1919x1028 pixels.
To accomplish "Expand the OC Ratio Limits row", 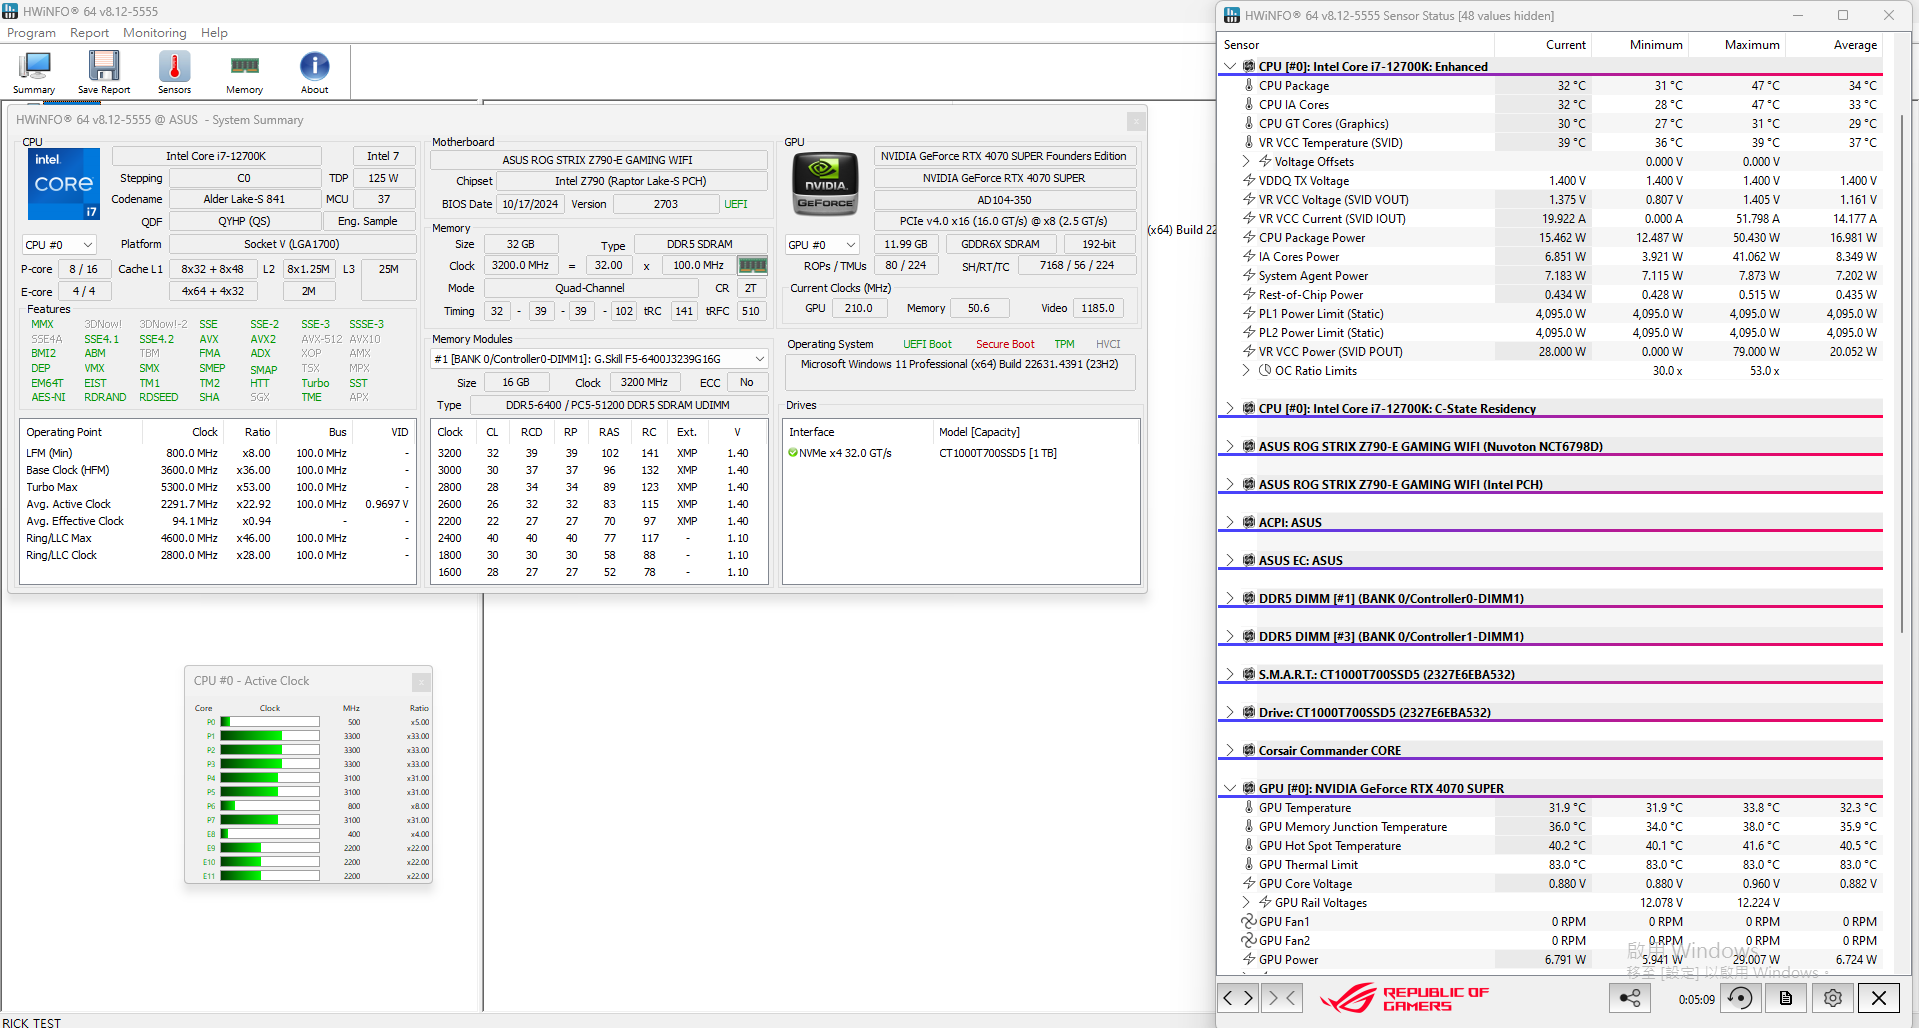I will pyautogui.click(x=1247, y=371).
